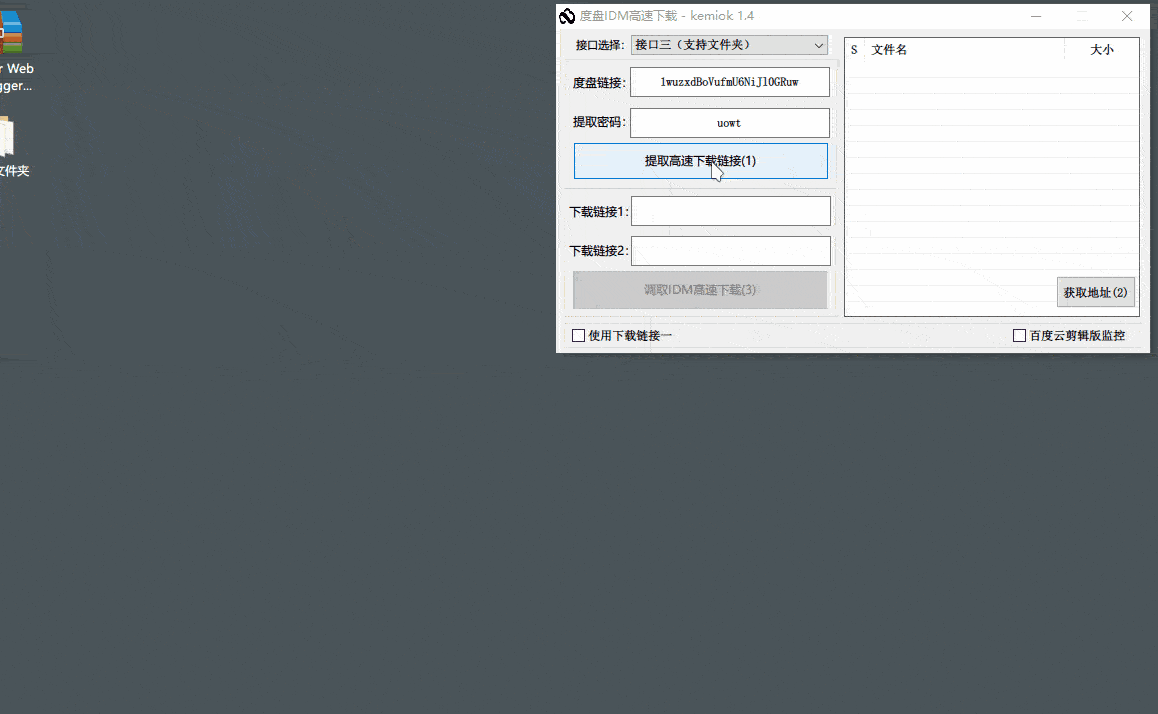This screenshot has height=714, width=1158.
Task: Click the 下载链接1 text box
Action: click(x=730, y=211)
